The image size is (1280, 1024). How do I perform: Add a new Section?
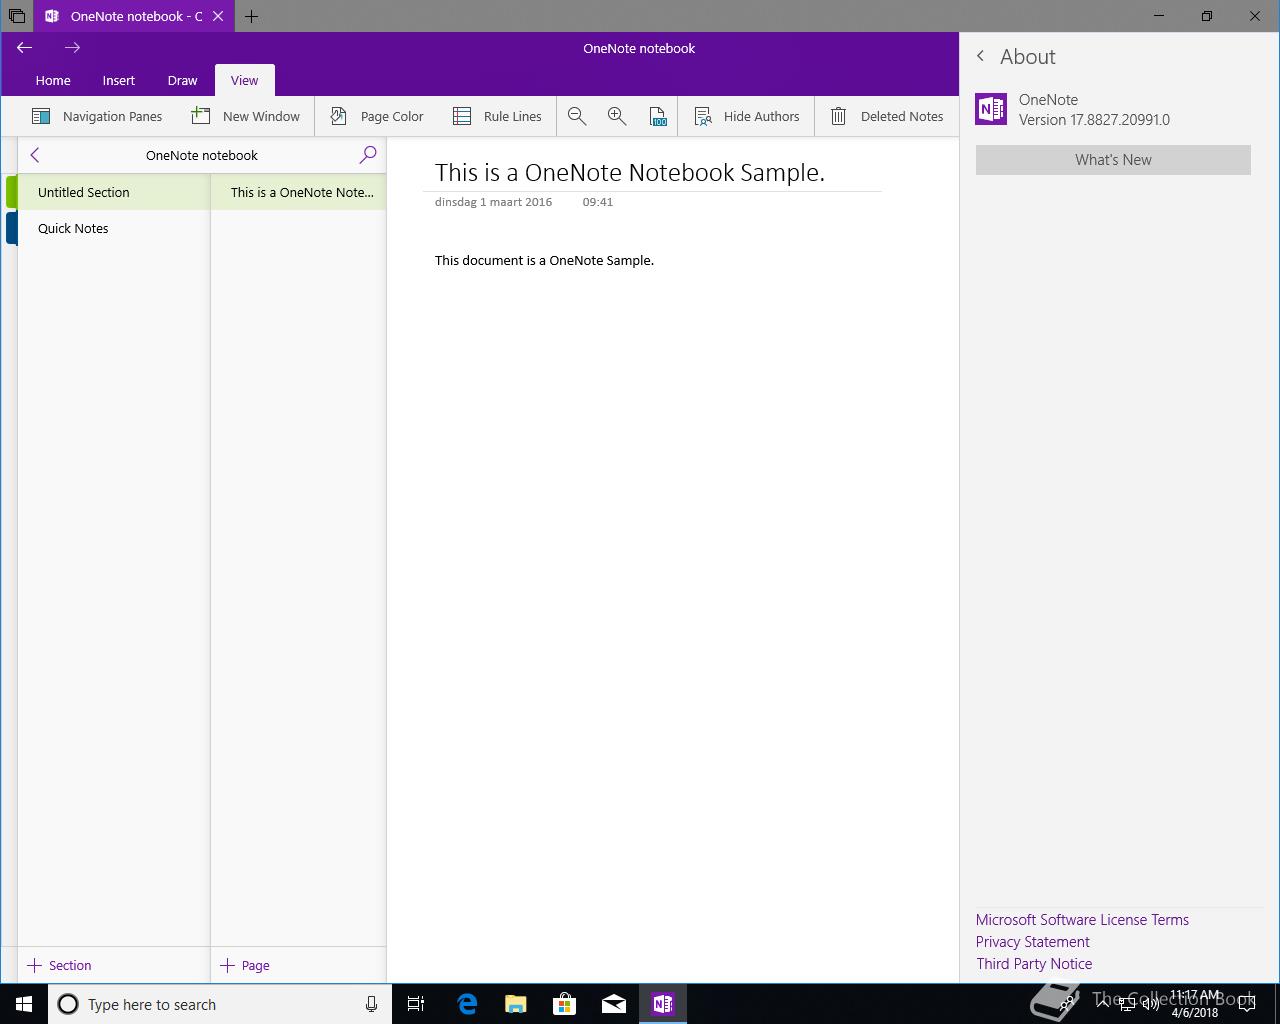(59, 965)
